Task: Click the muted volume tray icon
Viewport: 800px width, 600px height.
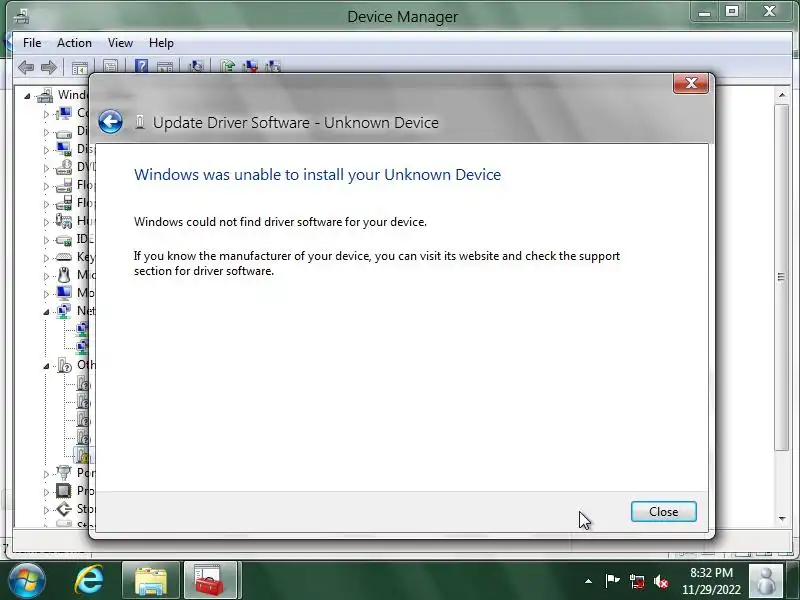Action: pos(661,581)
